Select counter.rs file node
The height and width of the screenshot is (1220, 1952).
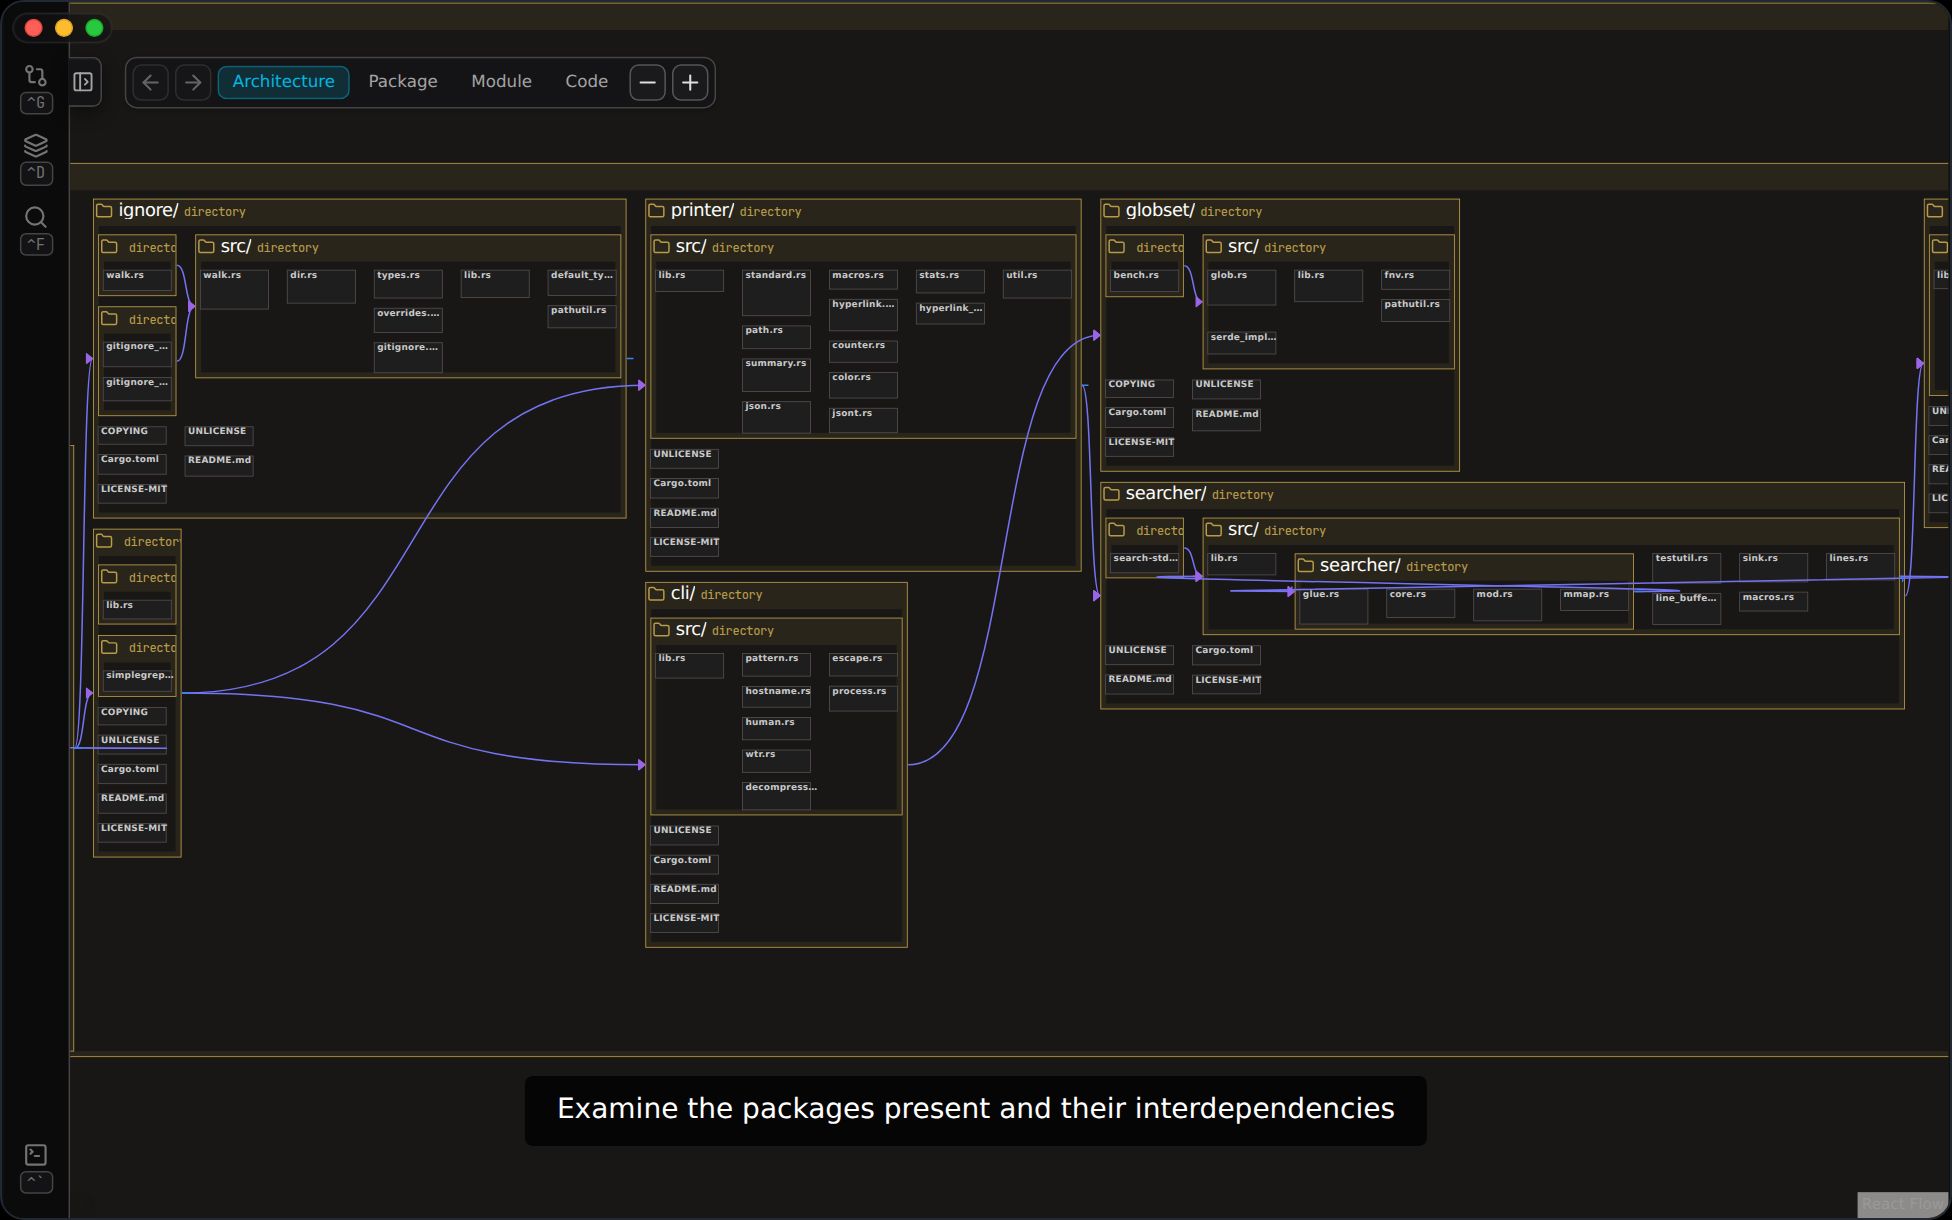click(x=863, y=350)
